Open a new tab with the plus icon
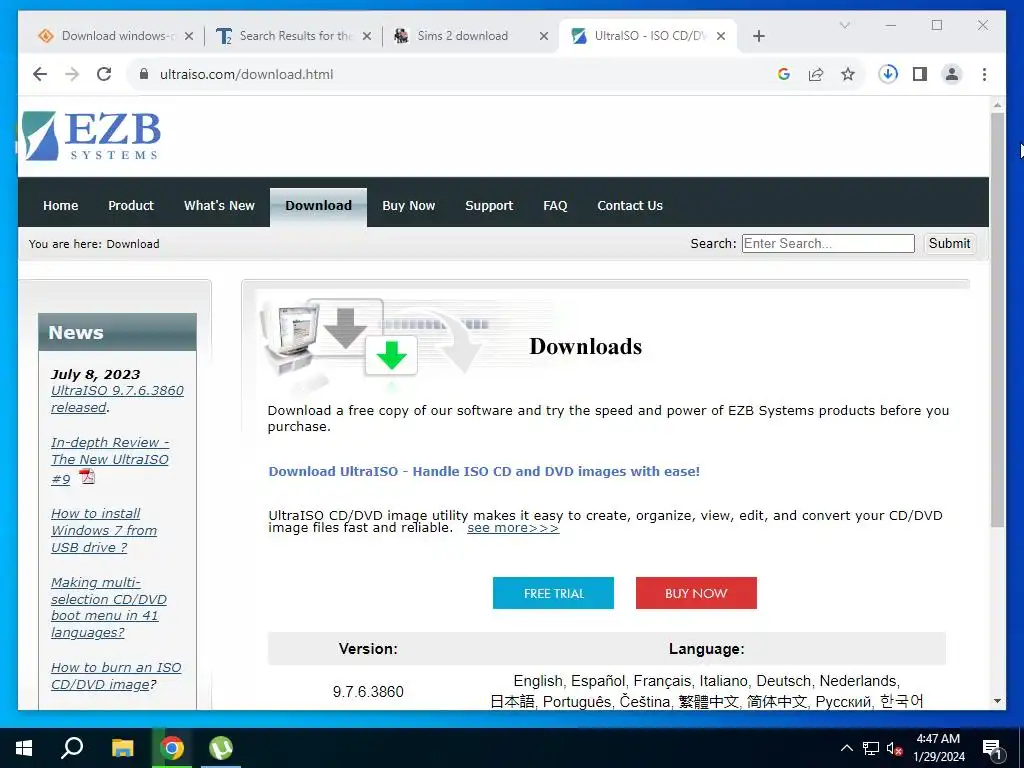The height and width of the screenshot is (768, 1024). [758, 36]
